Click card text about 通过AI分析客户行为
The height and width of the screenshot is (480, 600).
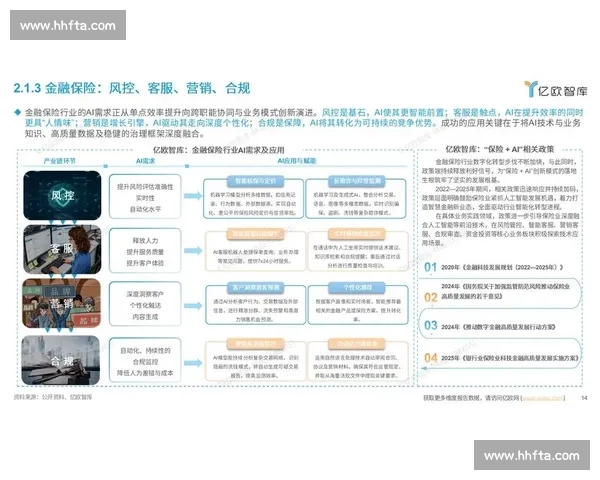click(256, 310)
